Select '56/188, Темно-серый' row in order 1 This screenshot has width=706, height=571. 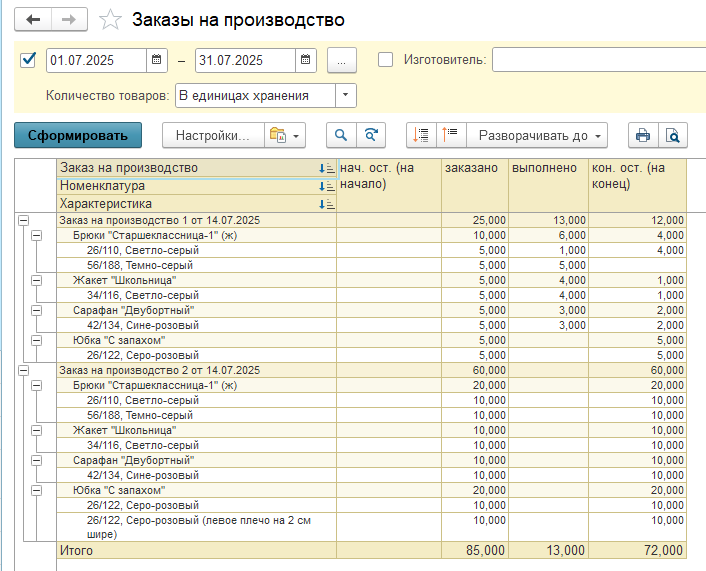196,265
